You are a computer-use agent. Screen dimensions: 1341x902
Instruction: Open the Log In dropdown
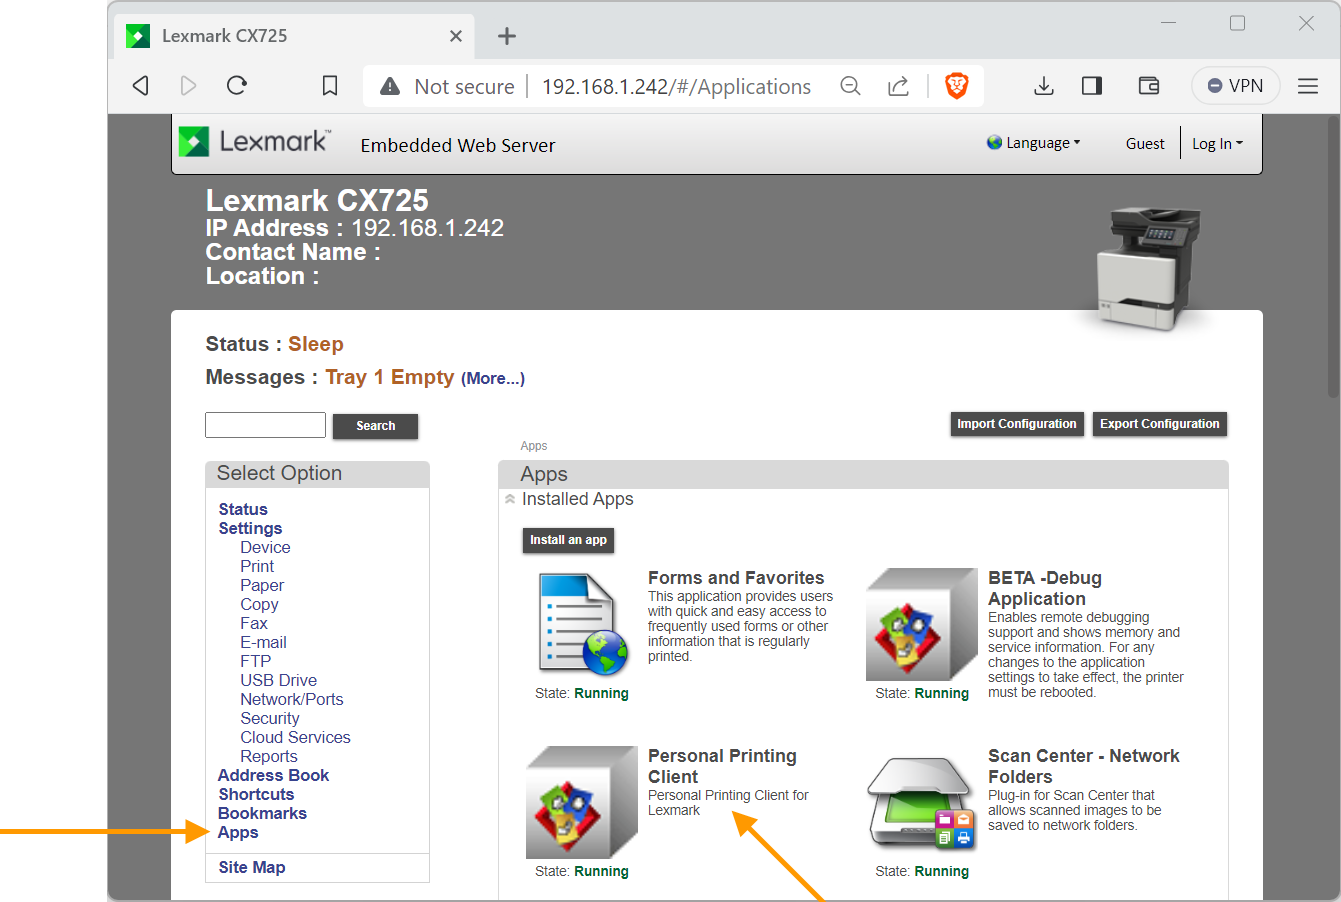1217,144
